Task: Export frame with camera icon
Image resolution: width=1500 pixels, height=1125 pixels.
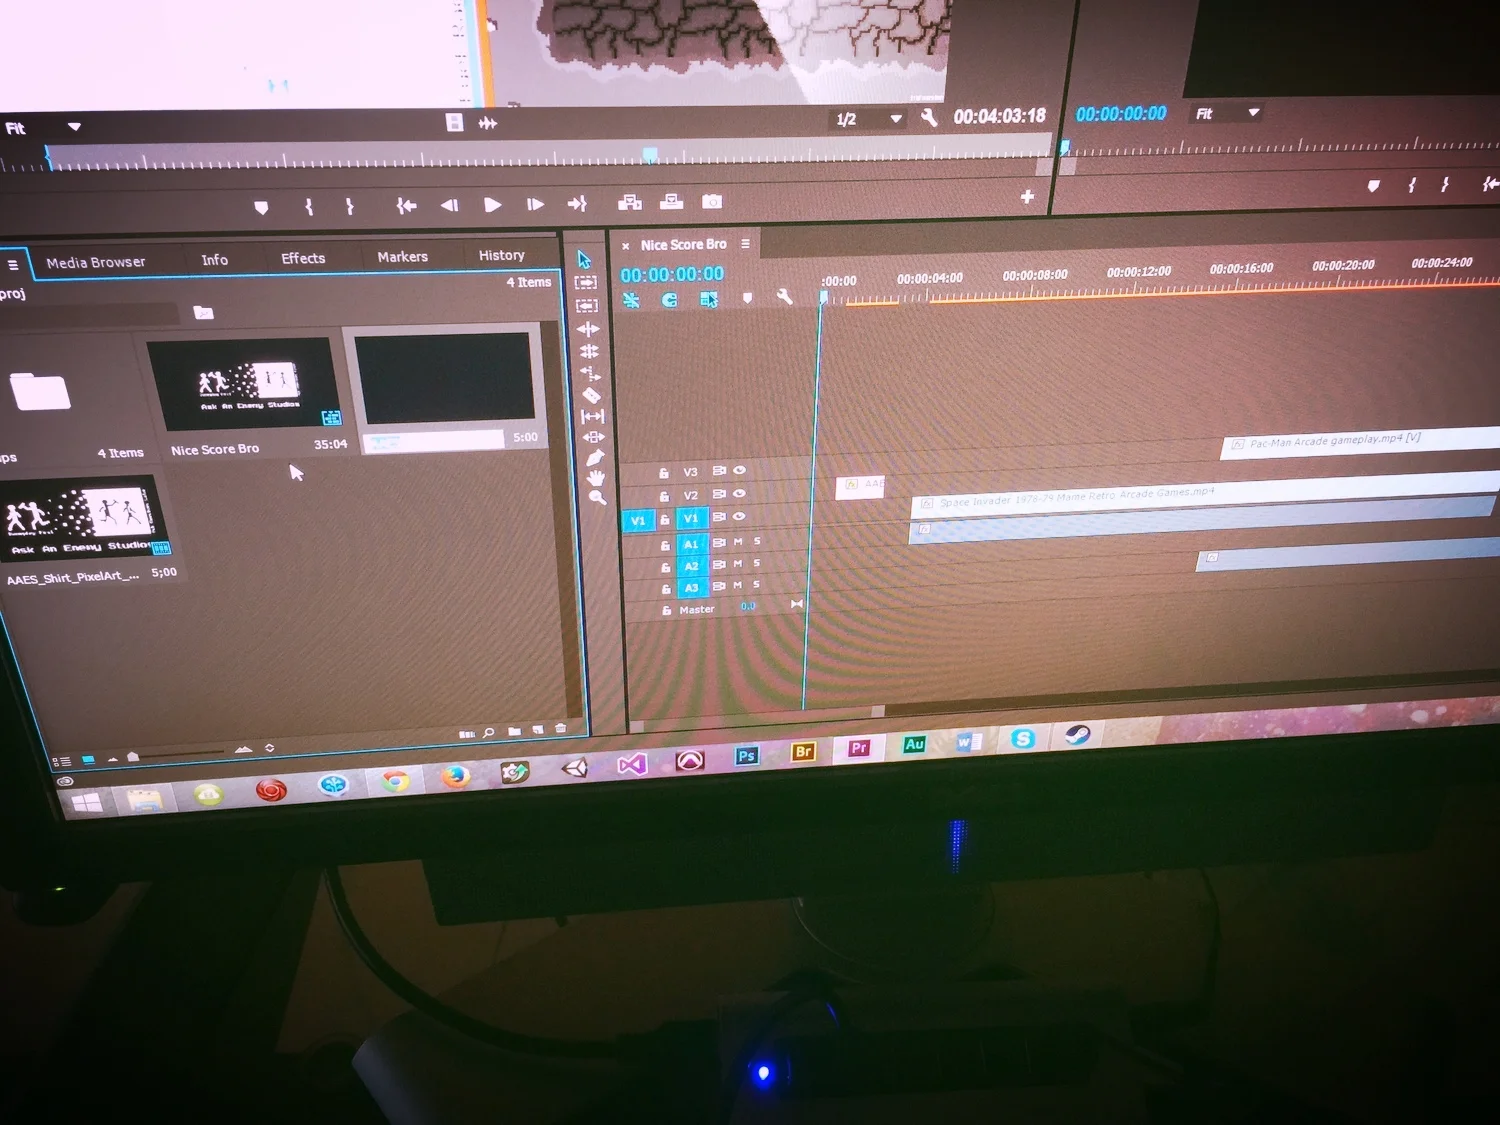Action: click(x=712, y=202)
